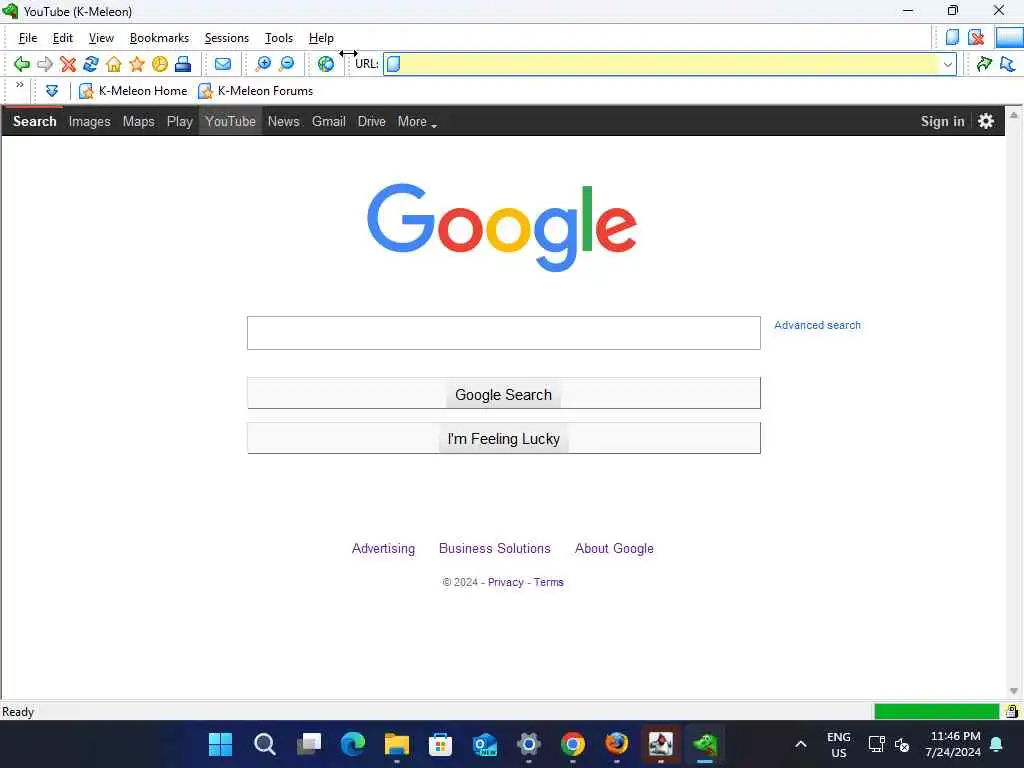Open the blue down-arrow bookmarks toolbar icon
The width and height of the screenshot is (1024, 768).
[x=52, y=91]
